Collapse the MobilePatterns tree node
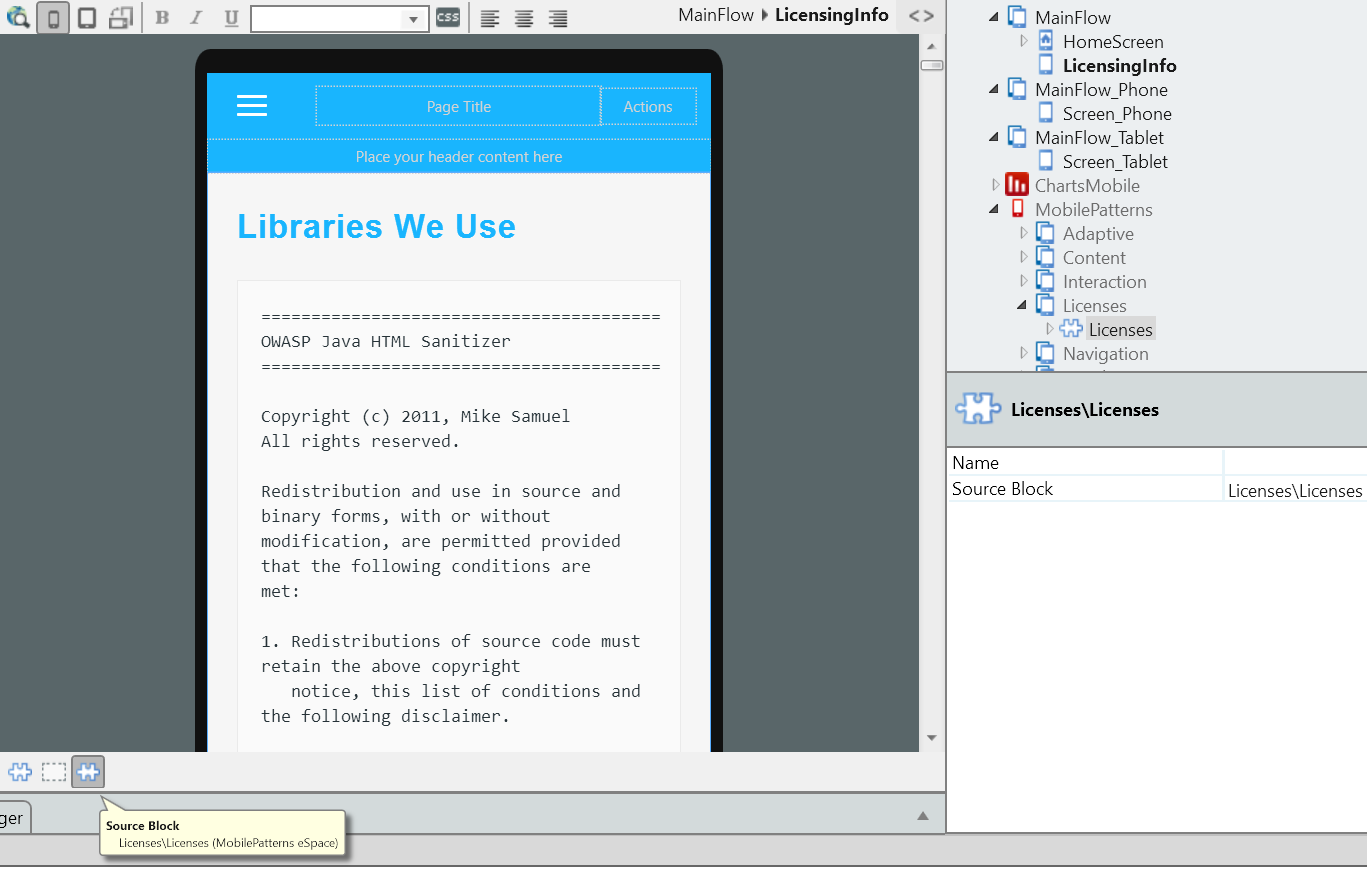This screenshot has height=870, width=1367. [x=994, y=209]
